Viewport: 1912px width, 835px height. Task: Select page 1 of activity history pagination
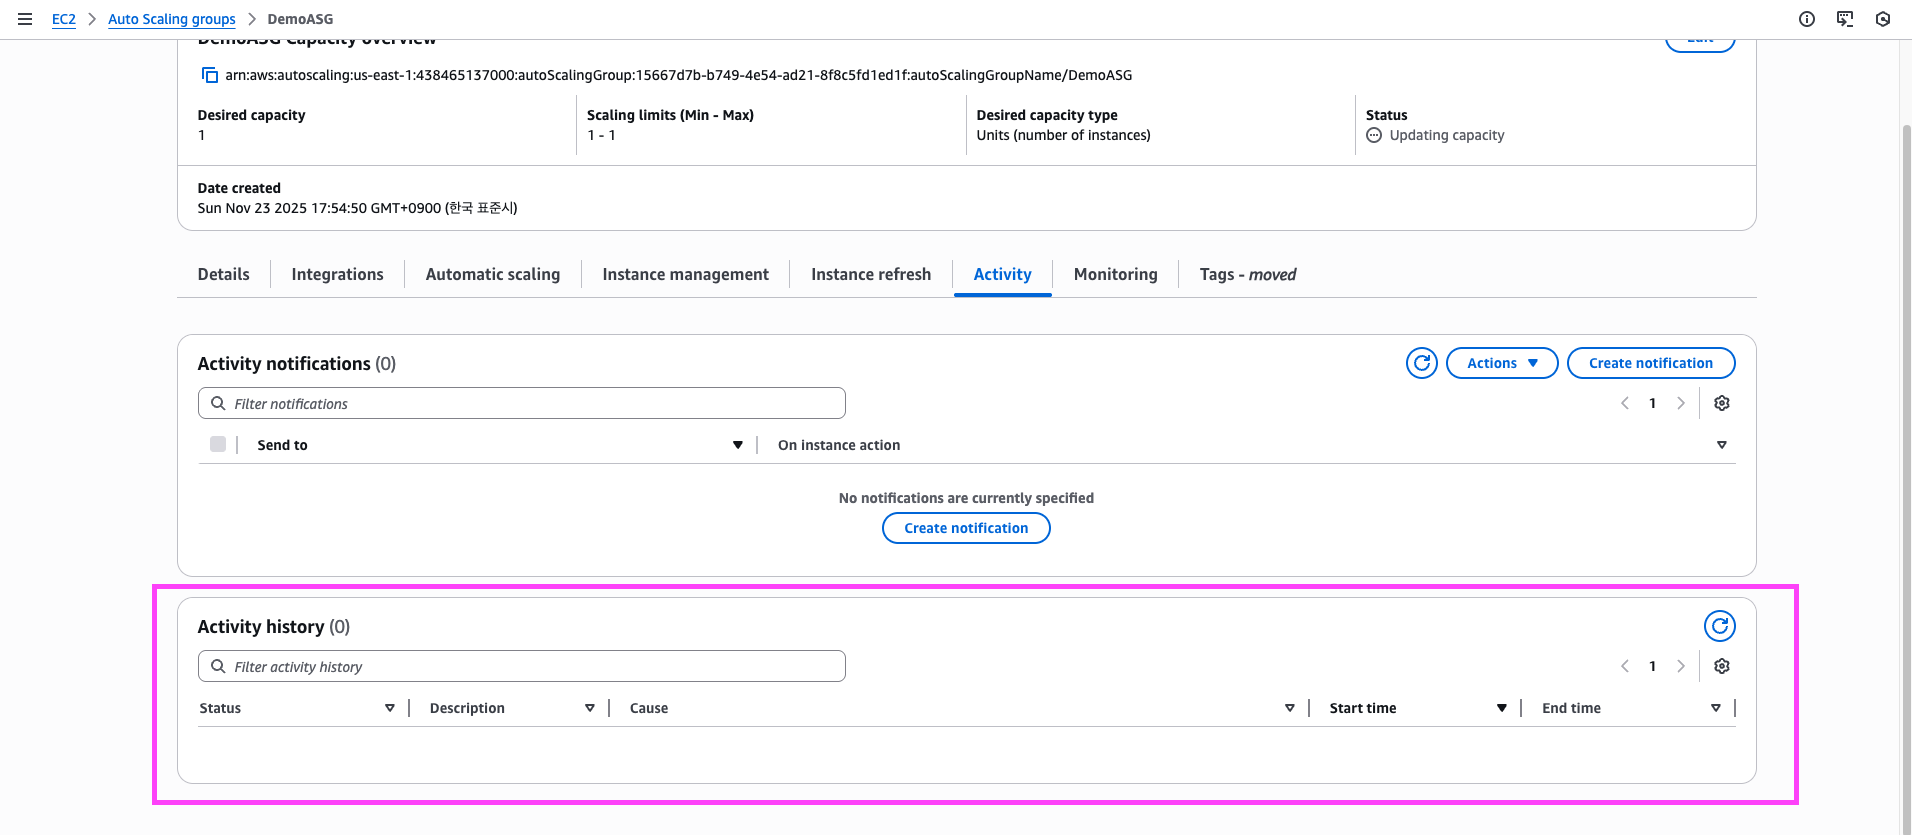click(1653, 666)
